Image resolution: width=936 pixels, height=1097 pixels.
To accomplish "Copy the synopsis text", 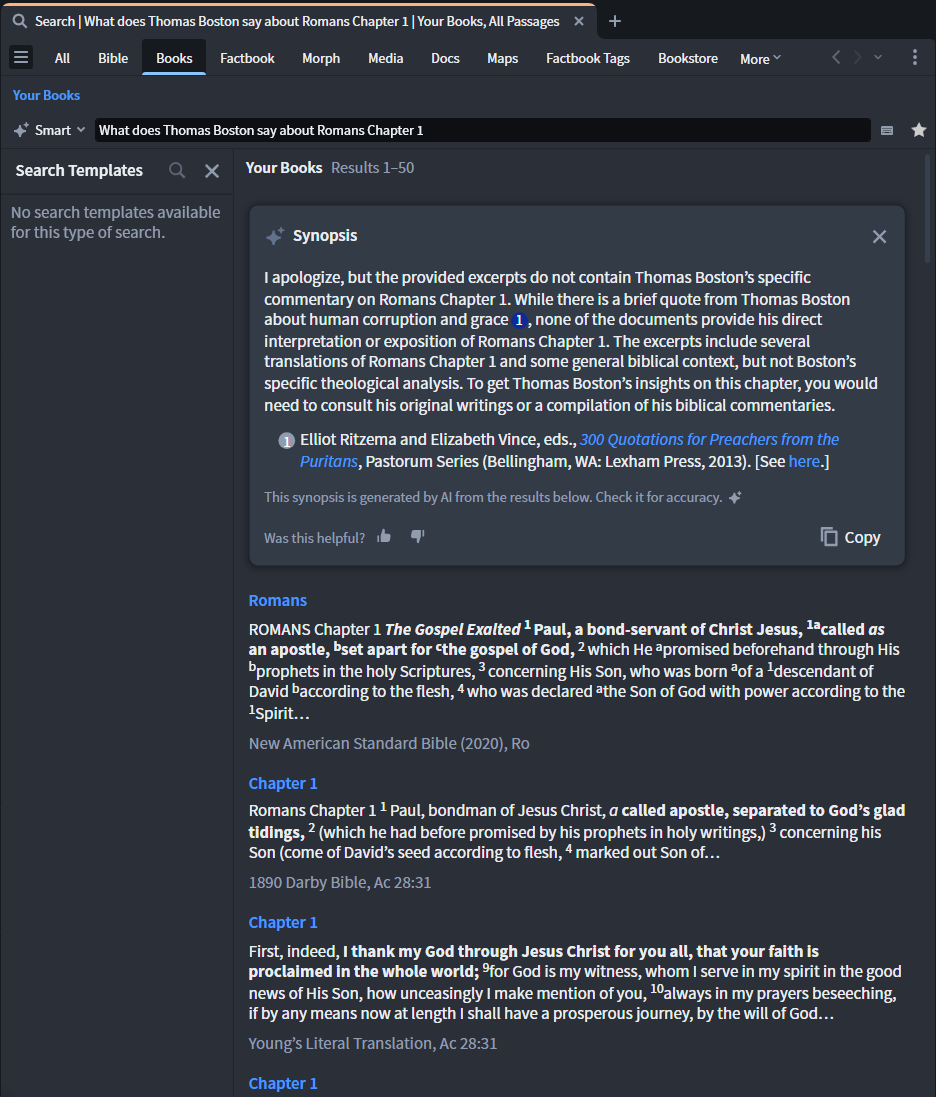I will pyautogui.click(x=851, y=537).
